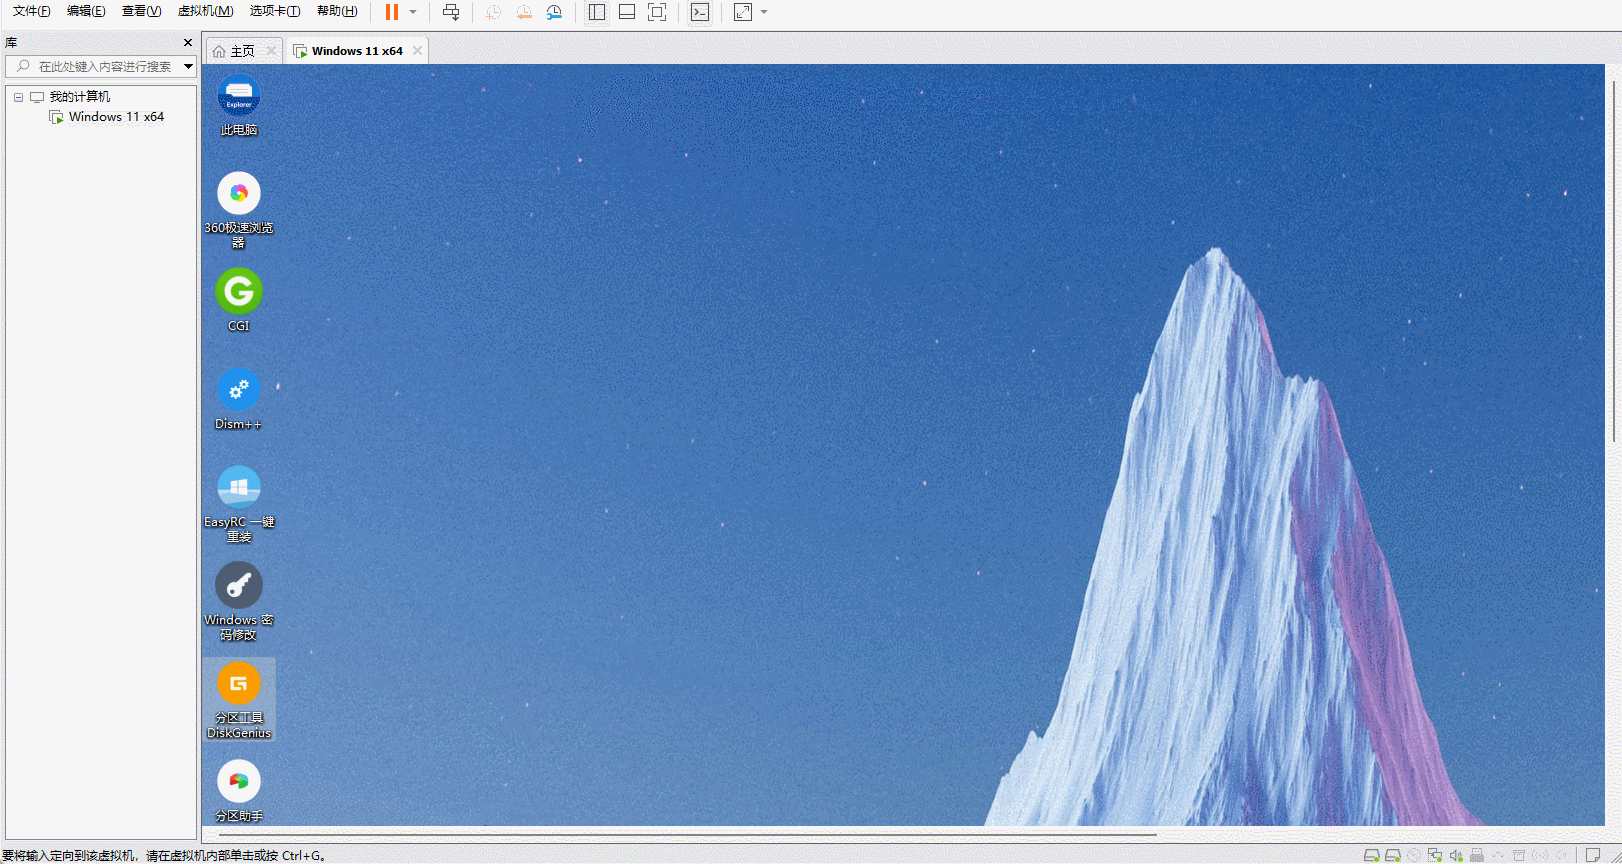The height and width of the screenshot is (864, 1622).
Task: Open Dism++ on the VM desktop
Action: [238, 398]
